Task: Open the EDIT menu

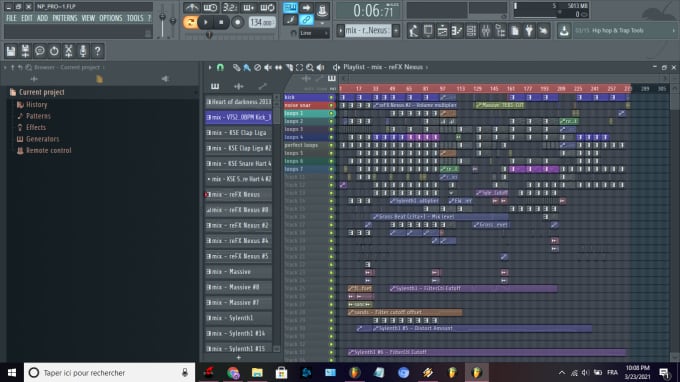Action: point(27,18)
